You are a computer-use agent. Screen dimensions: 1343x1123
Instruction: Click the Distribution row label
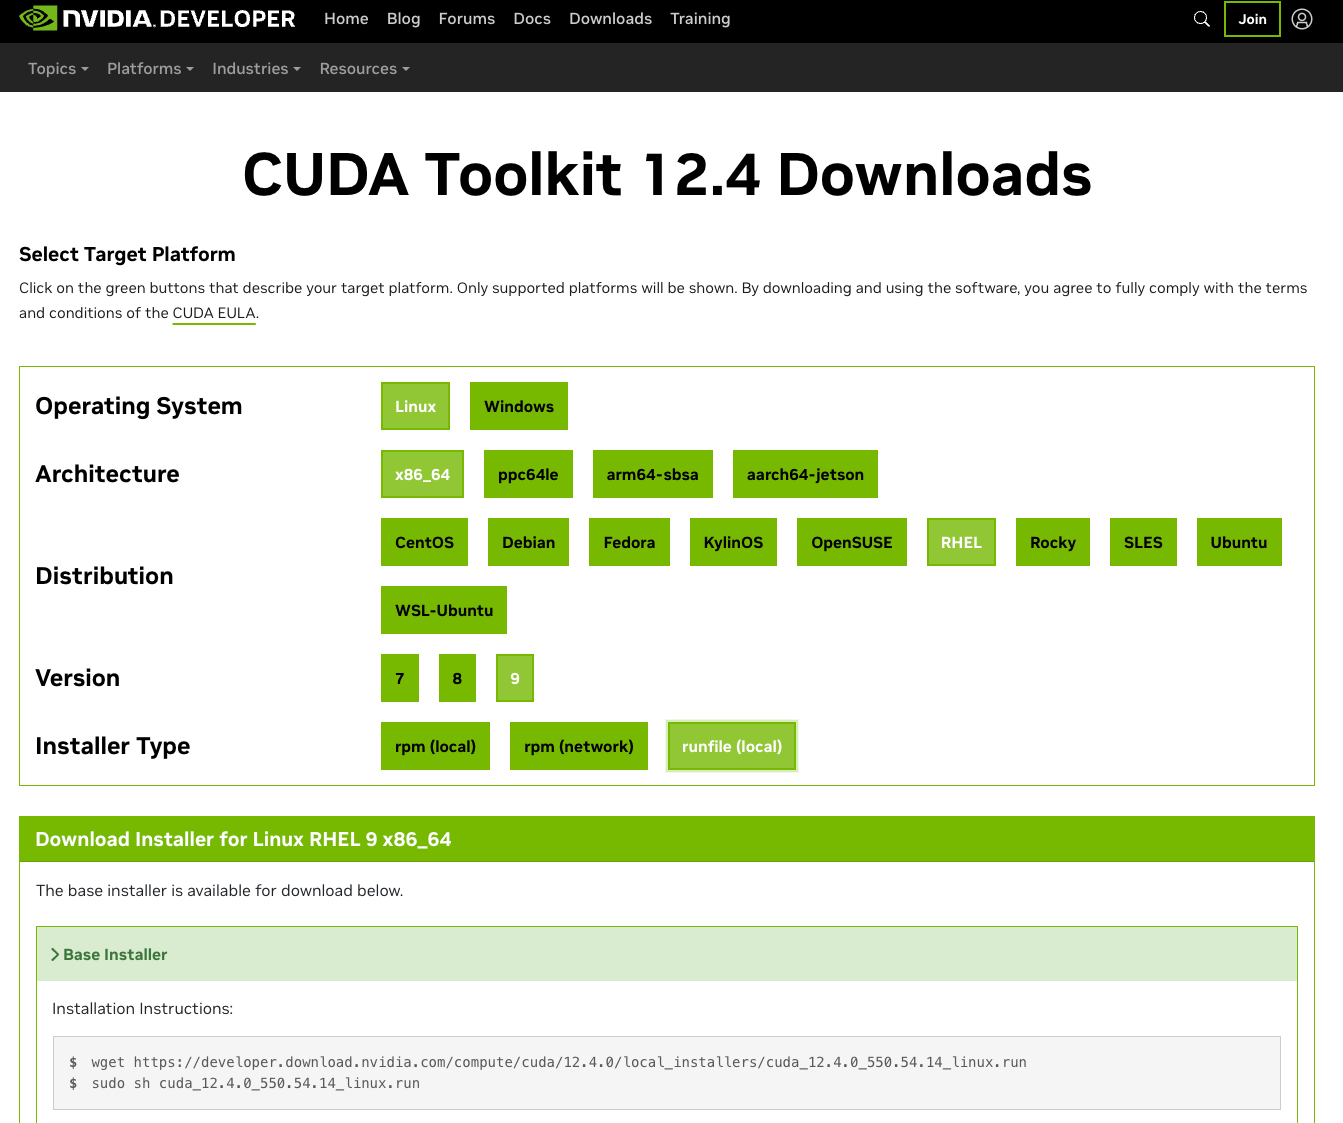tap(104, 576)
